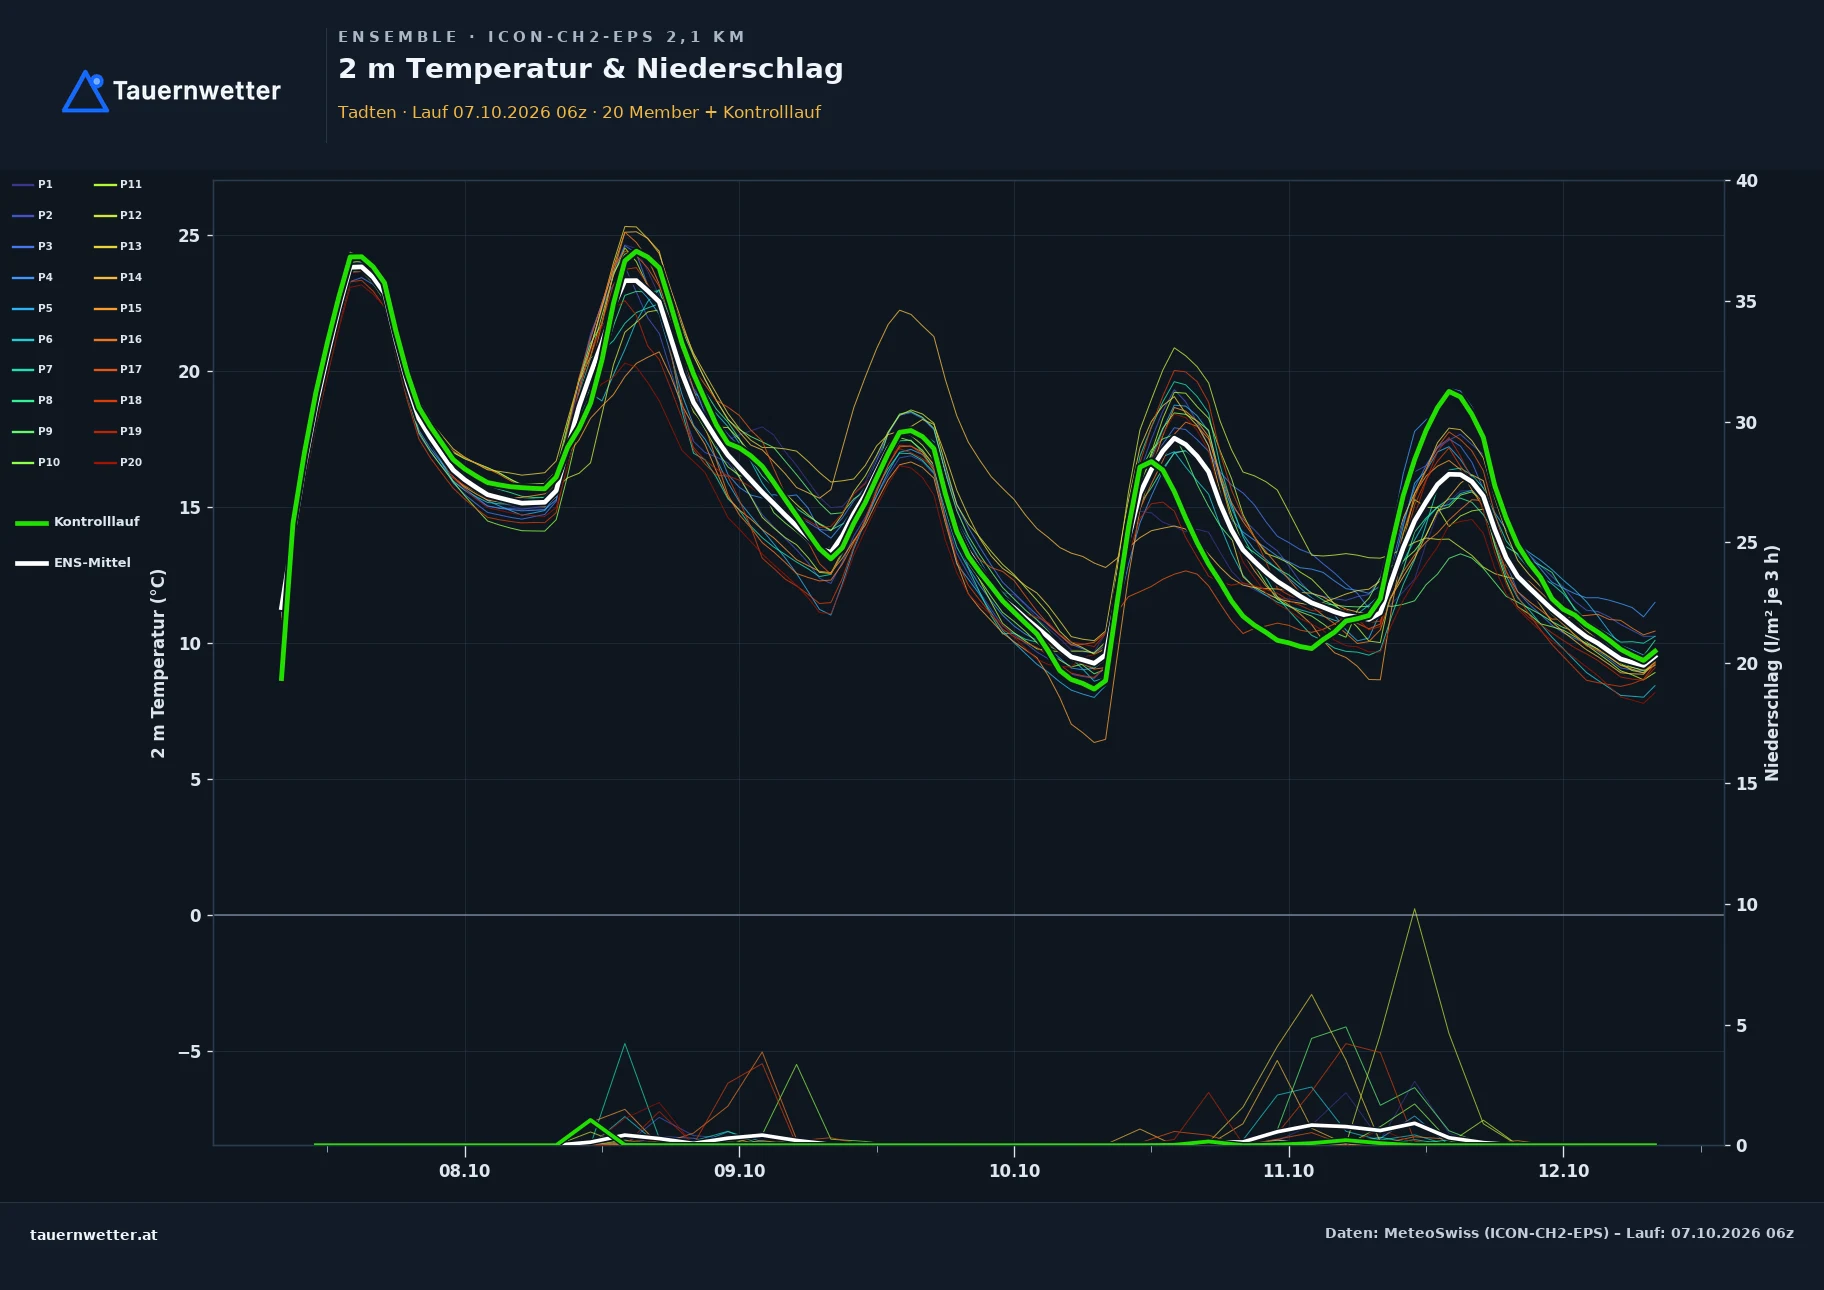Click the Niederschlag axis title
Viewport: 1824px width, 1290px height.
[1772, 663]
